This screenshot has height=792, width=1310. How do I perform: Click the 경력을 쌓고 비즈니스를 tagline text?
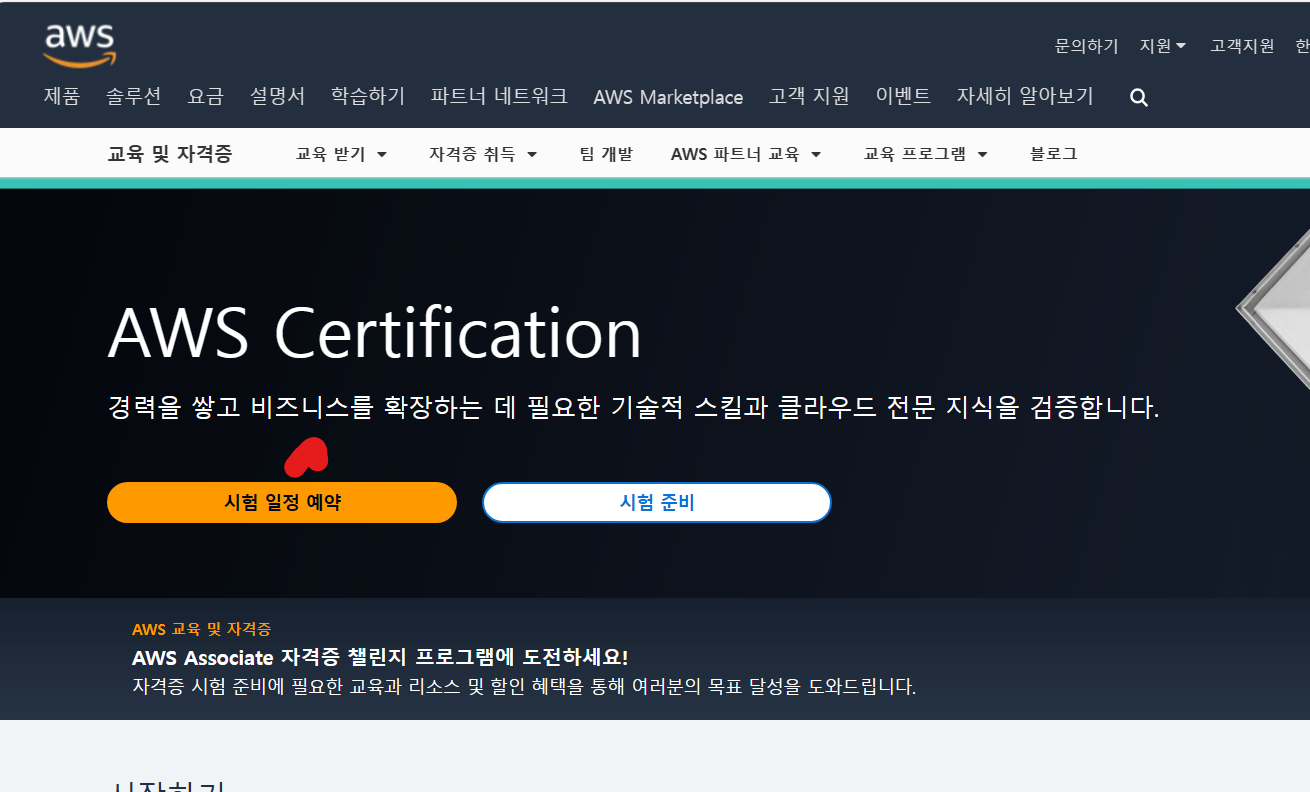[x=633, y=407]
